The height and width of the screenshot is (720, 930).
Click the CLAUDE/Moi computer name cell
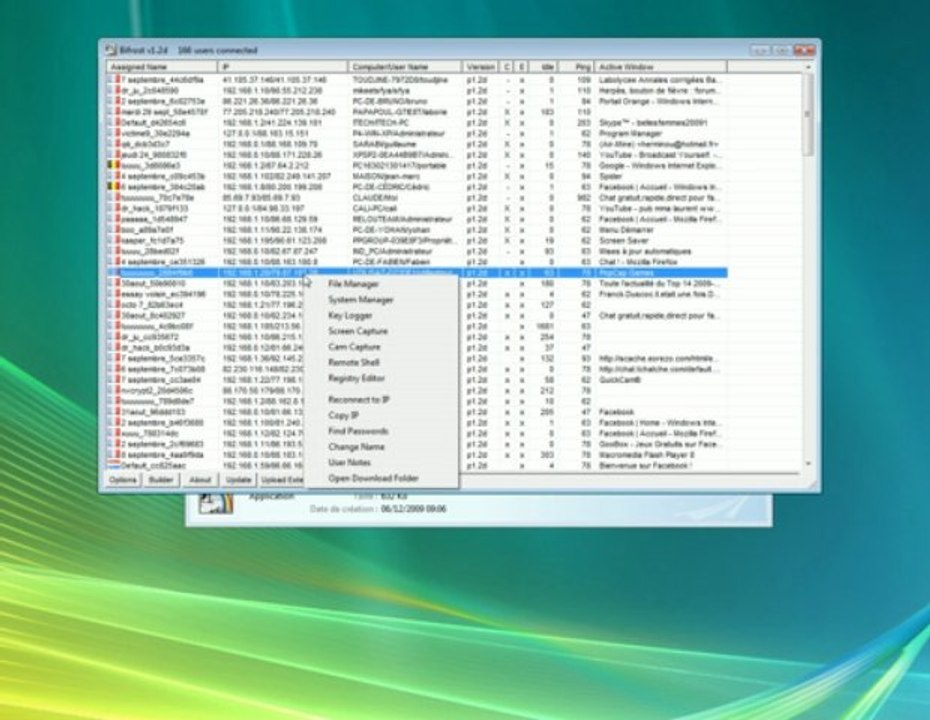pyautogui.click(x=375, y=197)
